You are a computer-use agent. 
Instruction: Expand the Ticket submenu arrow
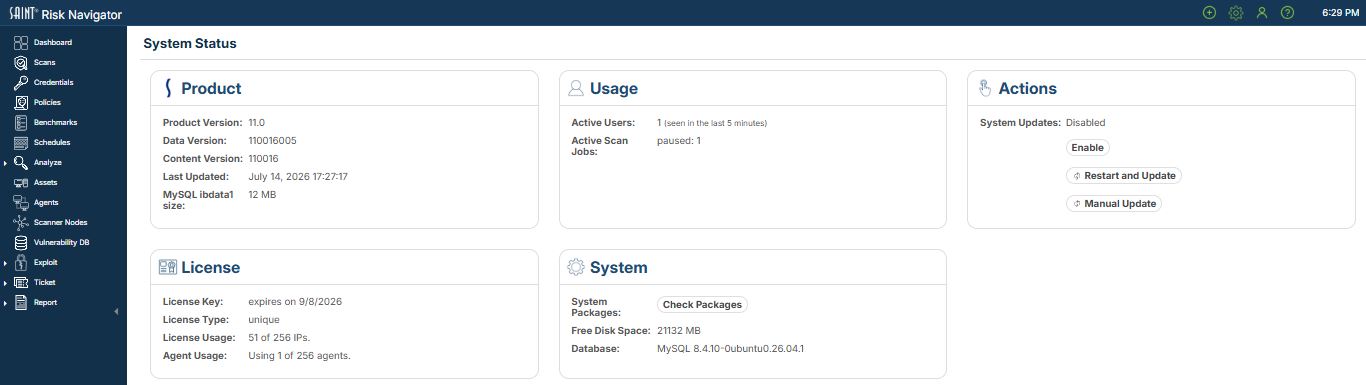(6, 283)
